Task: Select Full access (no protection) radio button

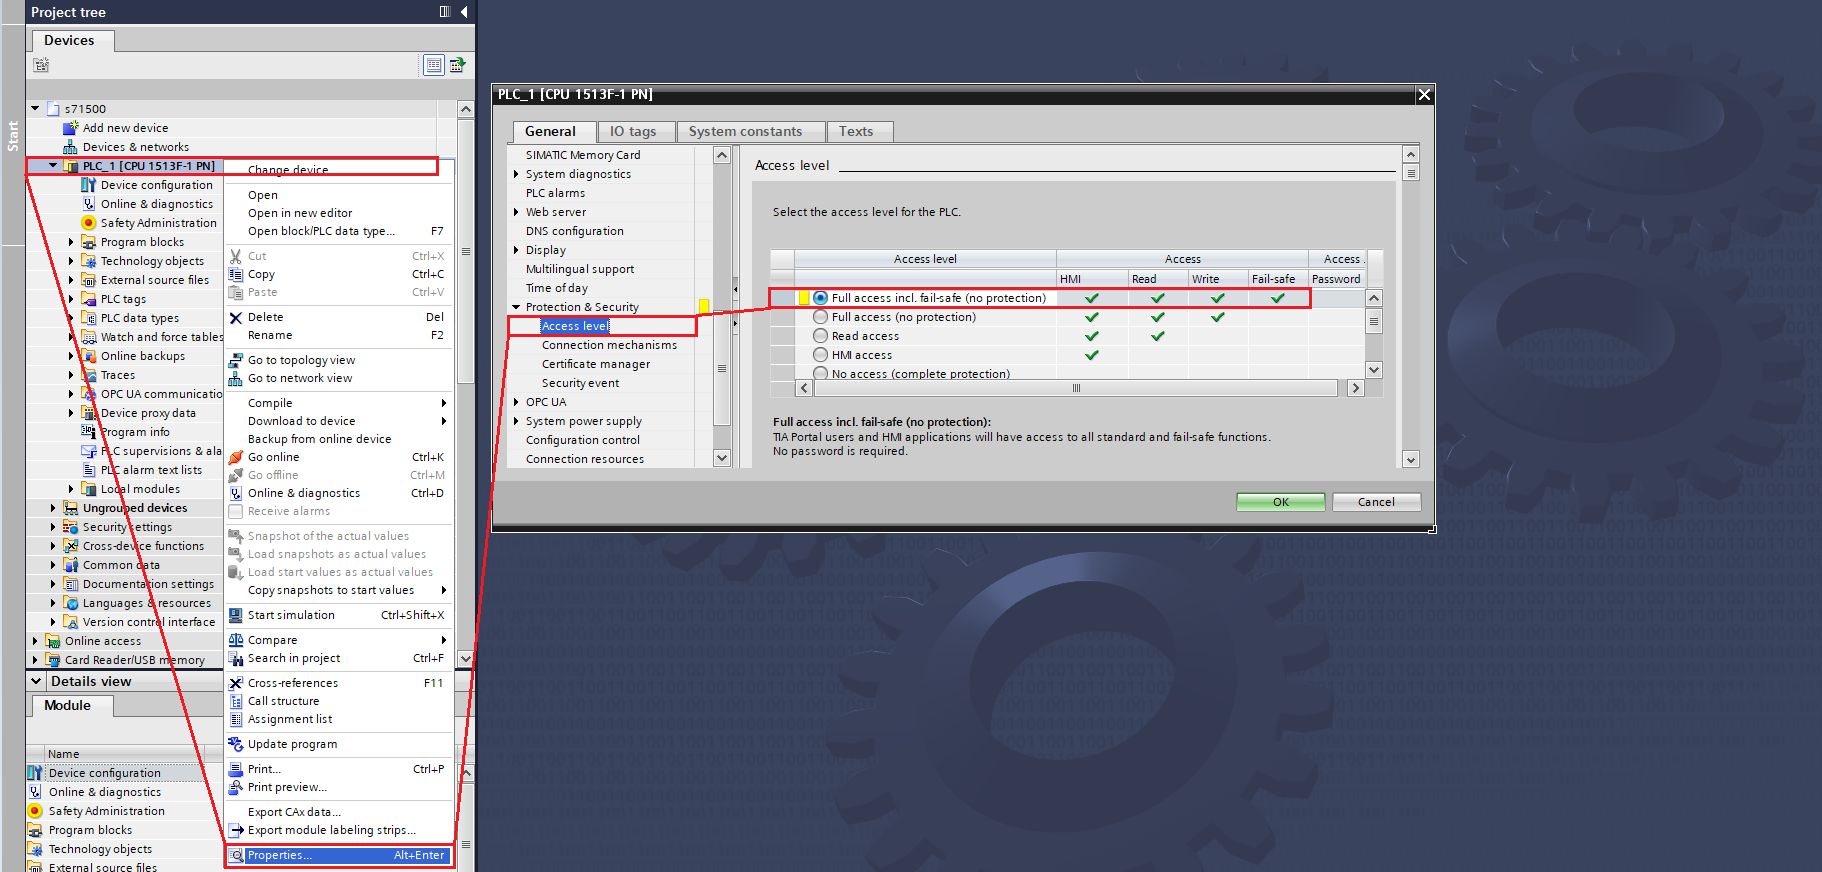Action: 821,317
